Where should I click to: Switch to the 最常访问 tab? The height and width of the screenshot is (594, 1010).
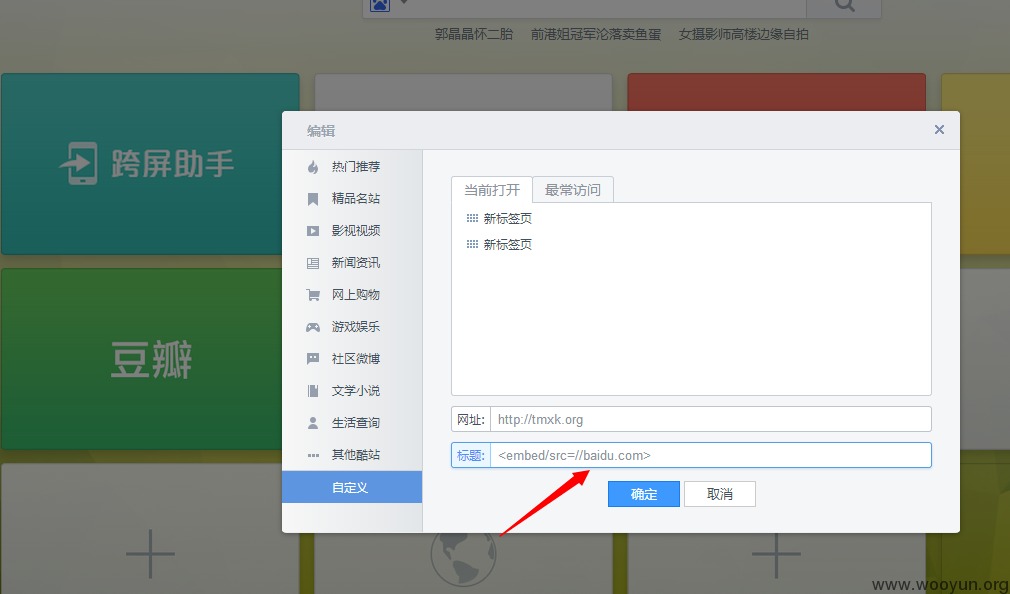[573, 189]
